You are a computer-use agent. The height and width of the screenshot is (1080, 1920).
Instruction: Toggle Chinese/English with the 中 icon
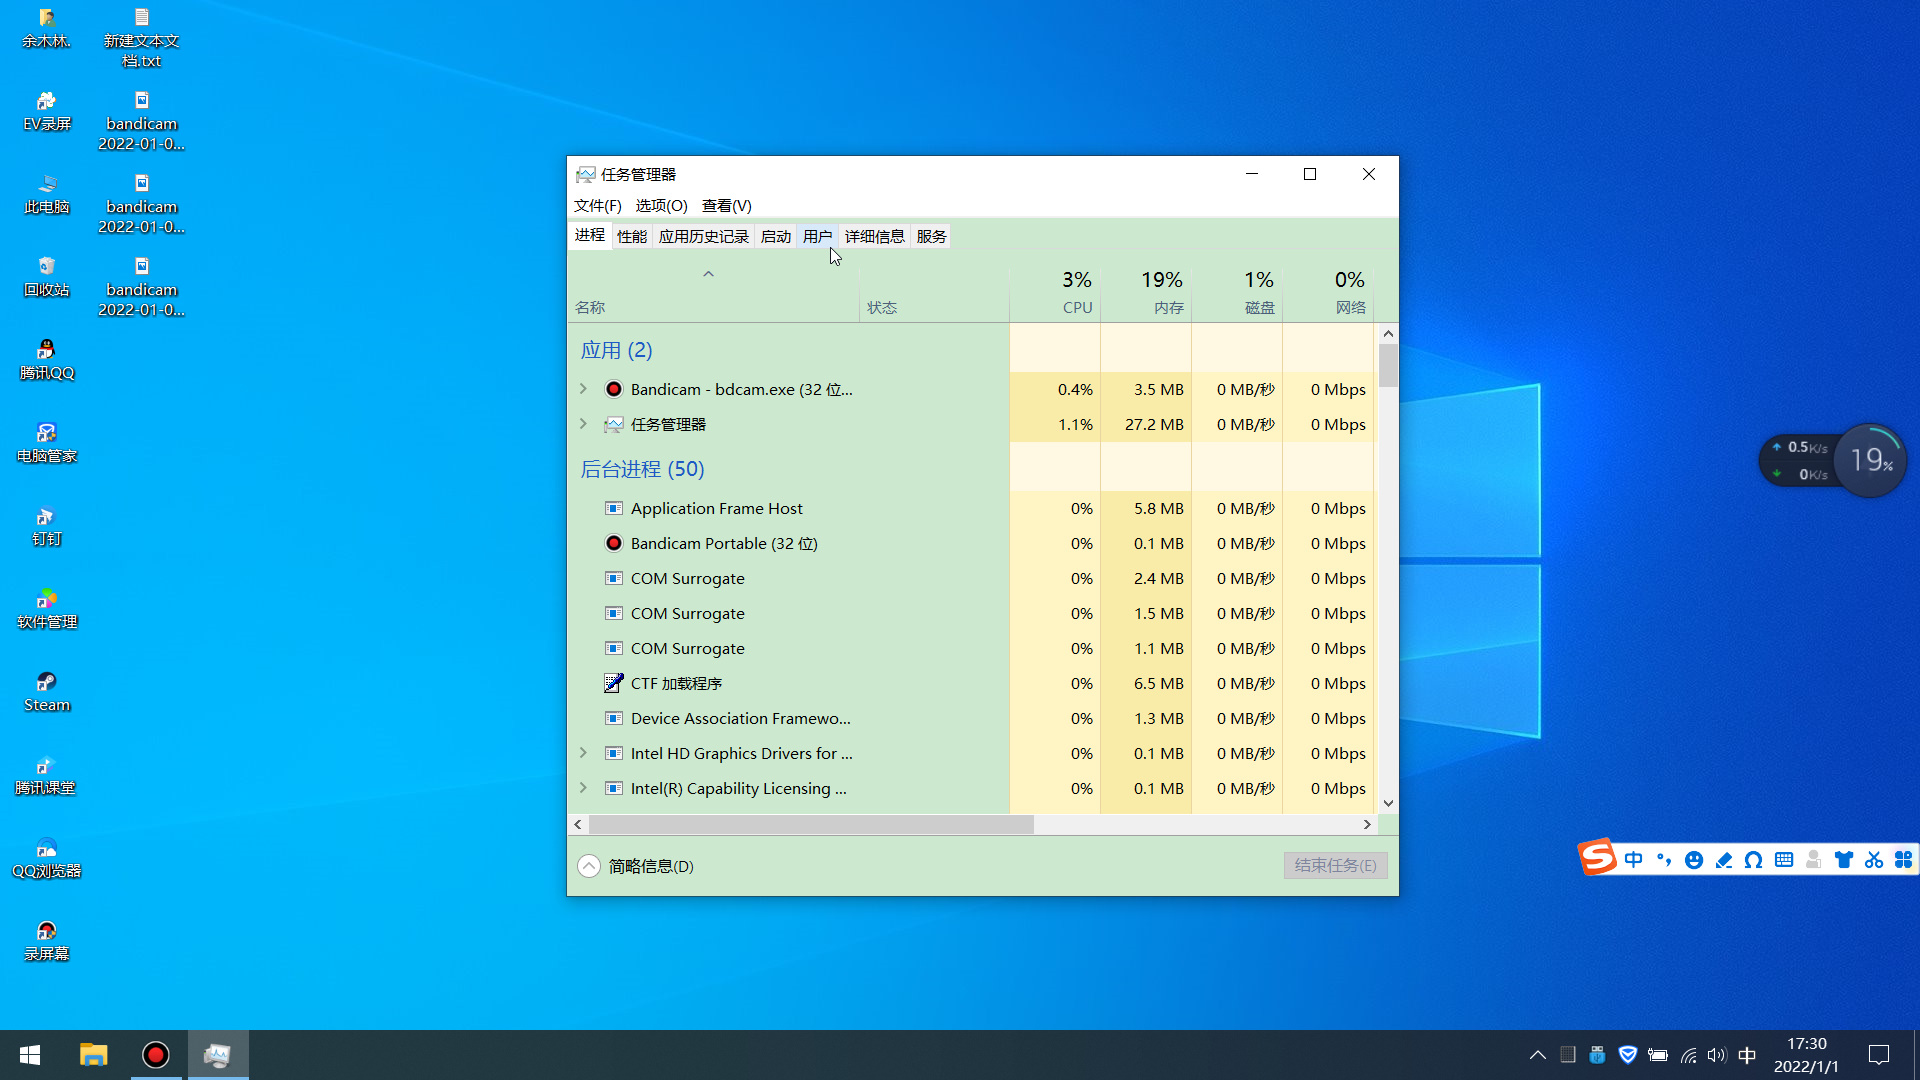pyautogui.click(x=1633, y=859)
